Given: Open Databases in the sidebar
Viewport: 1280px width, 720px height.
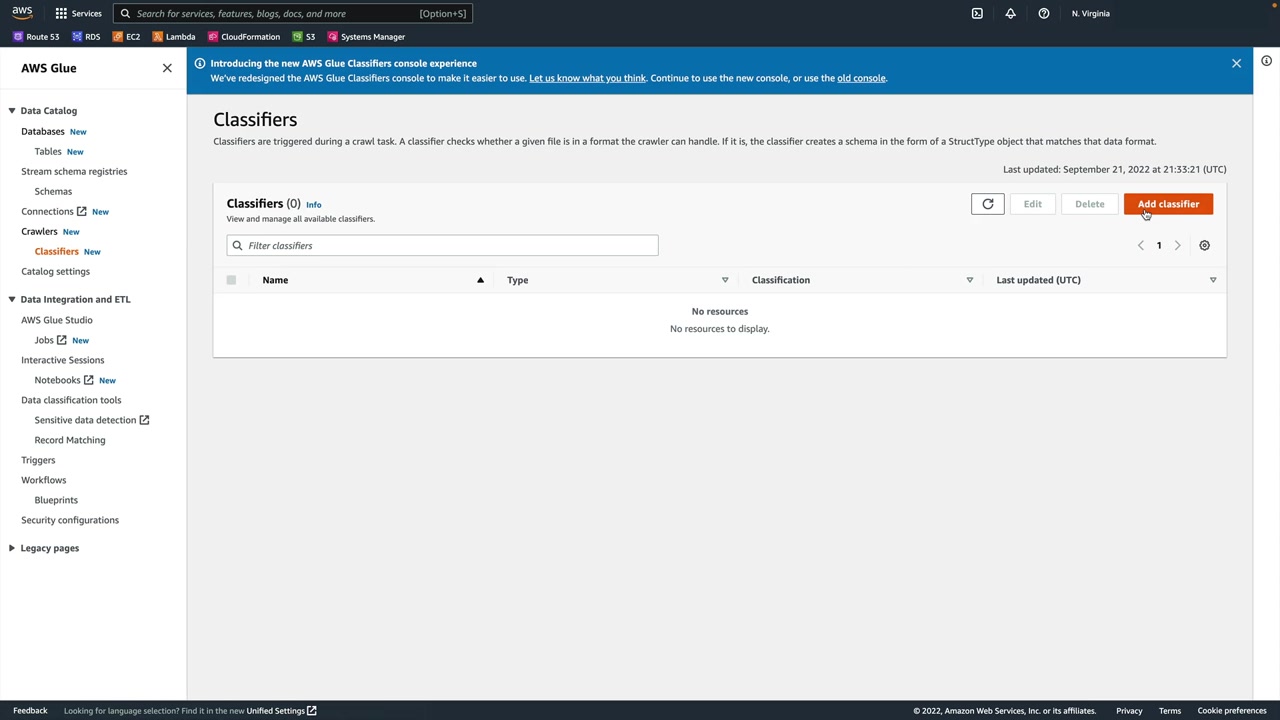Looking at the screenshot, I should 43,131.
